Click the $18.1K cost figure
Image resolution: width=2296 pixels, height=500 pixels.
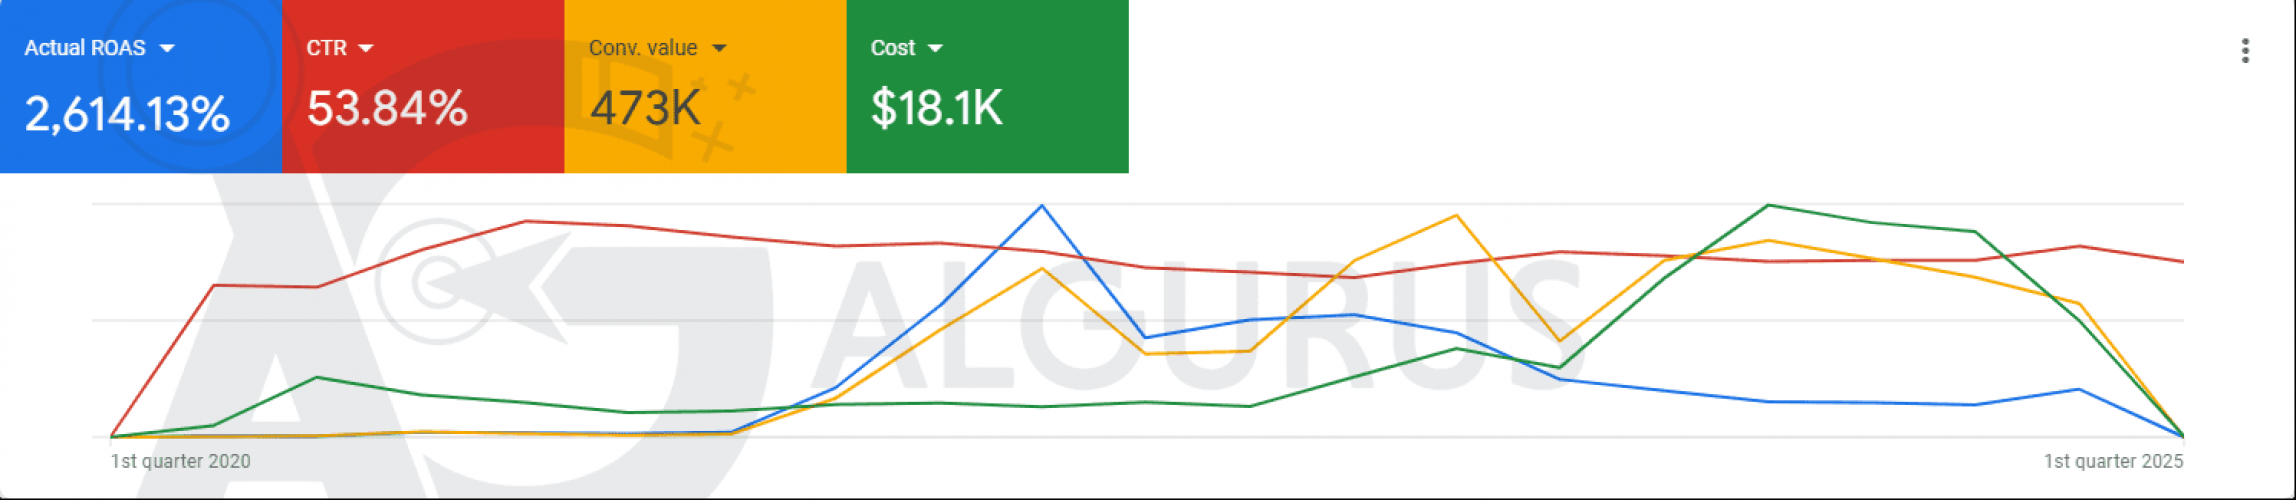click(936, 108)
